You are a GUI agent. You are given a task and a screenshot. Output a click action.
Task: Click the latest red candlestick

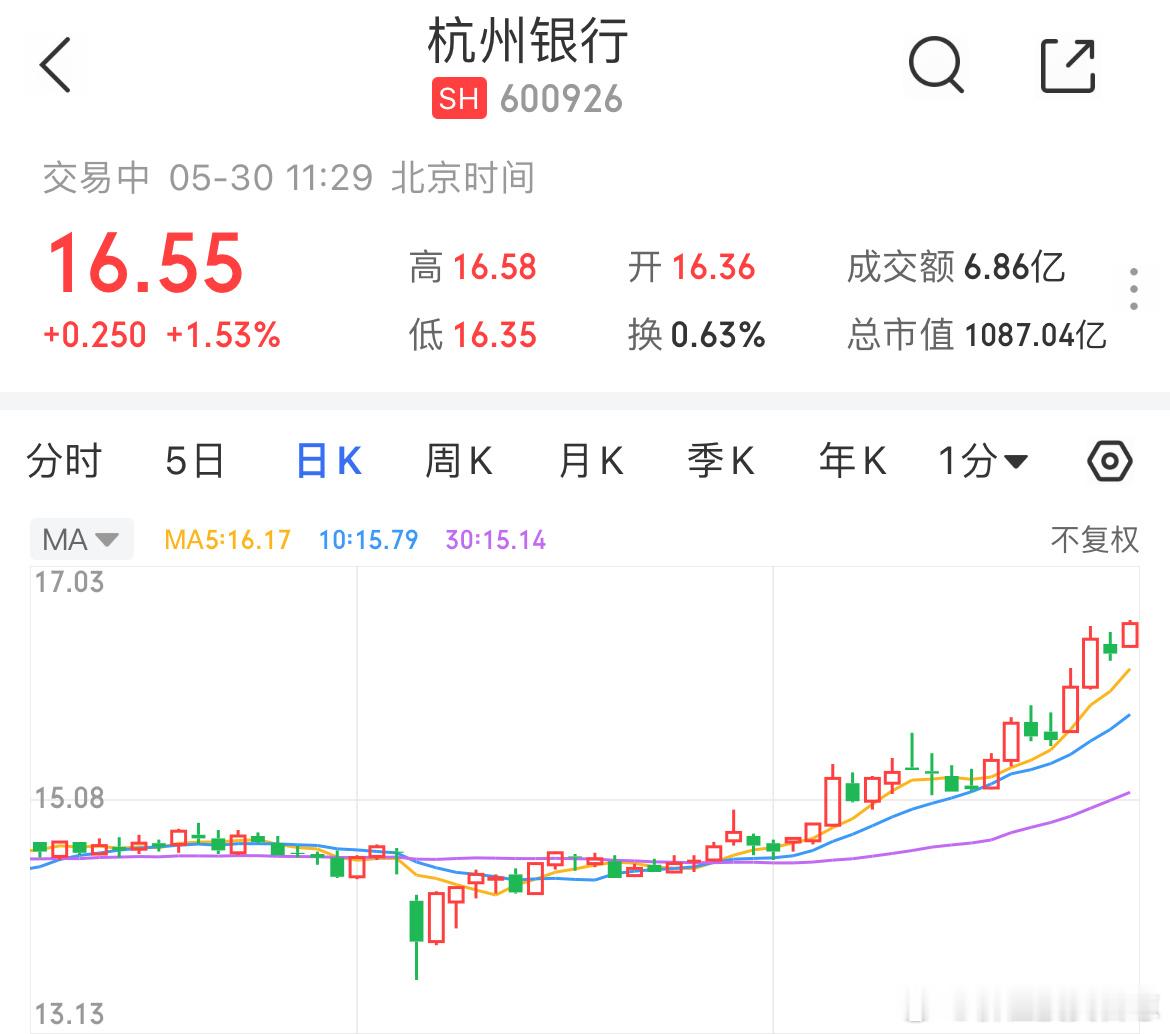click(x=1130, y=634)
